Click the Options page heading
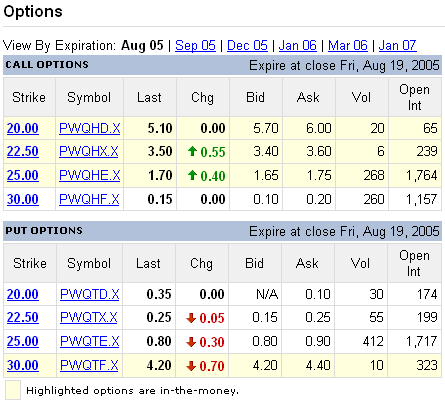This screenshot has width=445, height=403. 33,12
